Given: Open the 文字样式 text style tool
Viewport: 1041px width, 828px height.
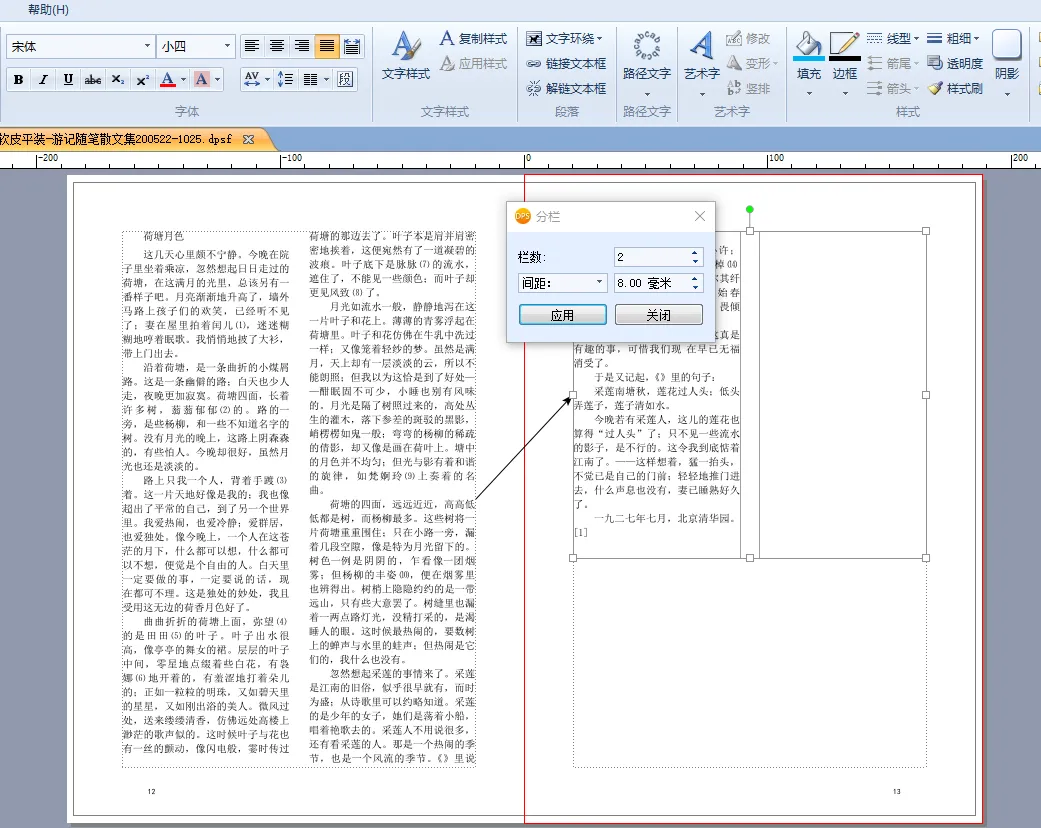Looking at the screenshot, I should [x=405, y=55].
